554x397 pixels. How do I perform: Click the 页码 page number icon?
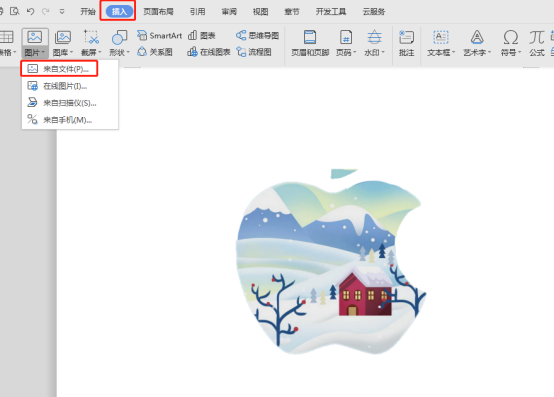coord(346,37)
